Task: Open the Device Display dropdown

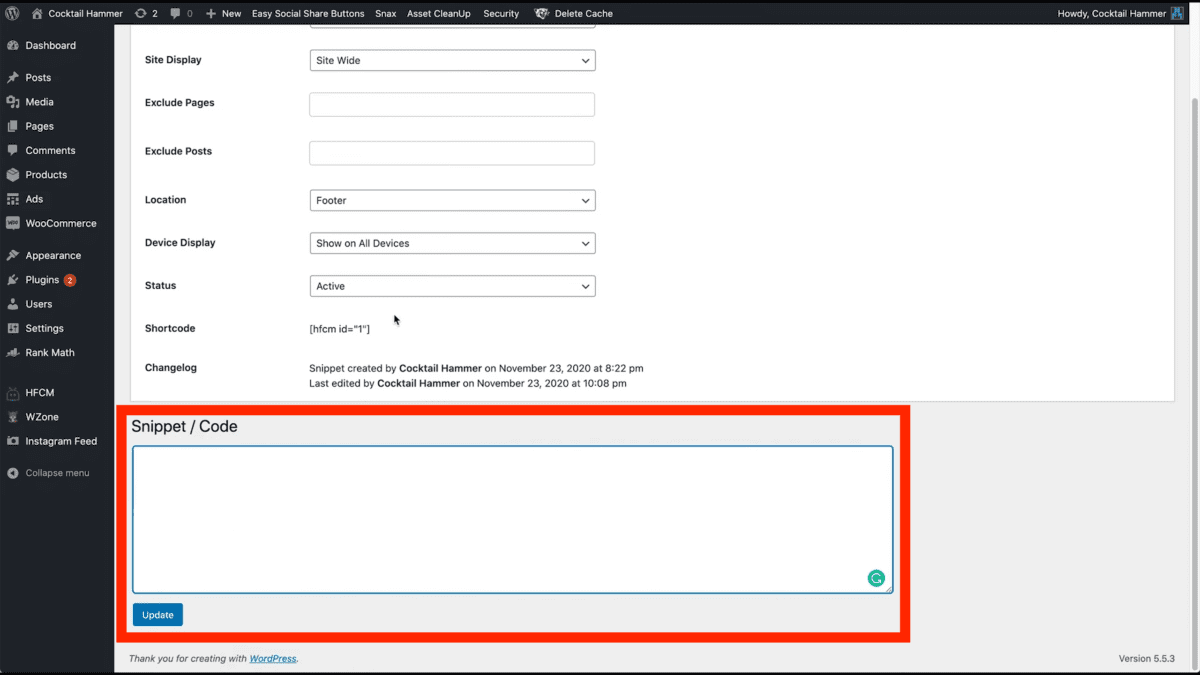Action: coord(452,243)
